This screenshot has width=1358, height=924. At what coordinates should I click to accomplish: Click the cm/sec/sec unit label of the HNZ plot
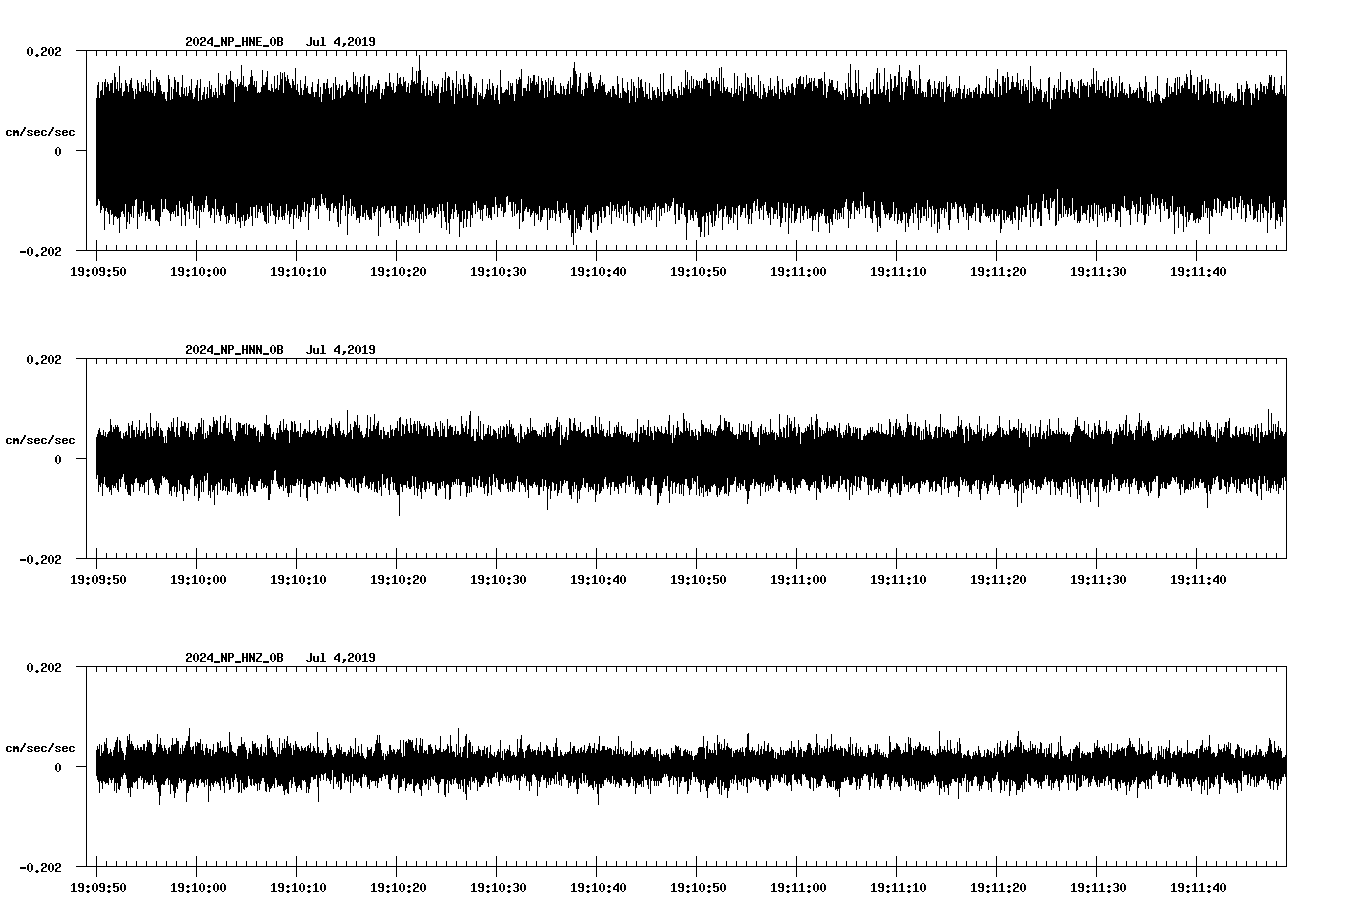click(40, 748)
